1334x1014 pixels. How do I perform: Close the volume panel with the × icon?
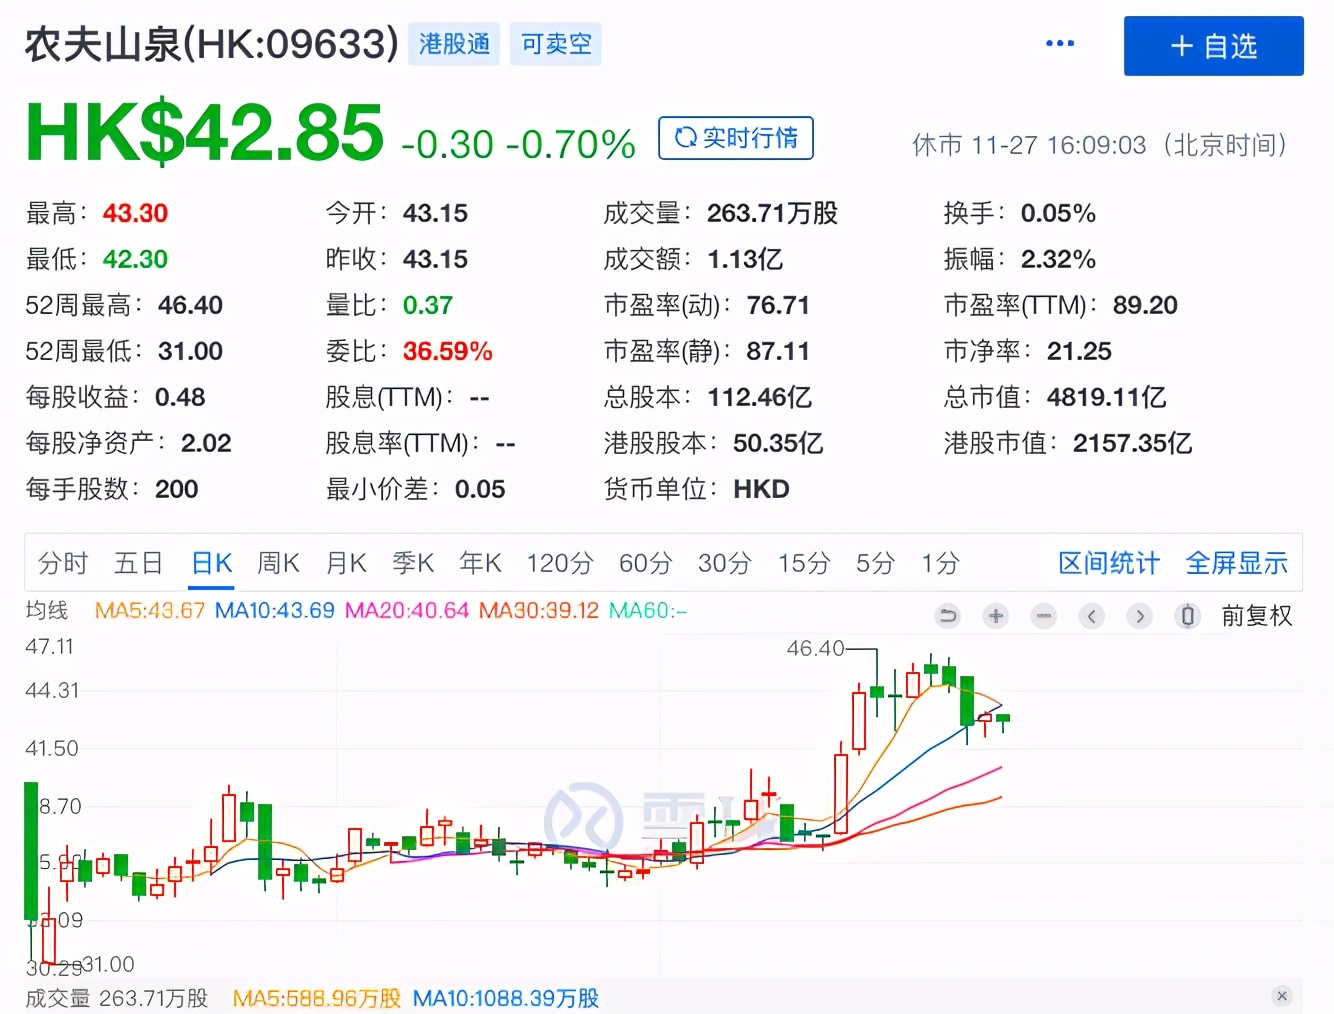pos(1283,996)
